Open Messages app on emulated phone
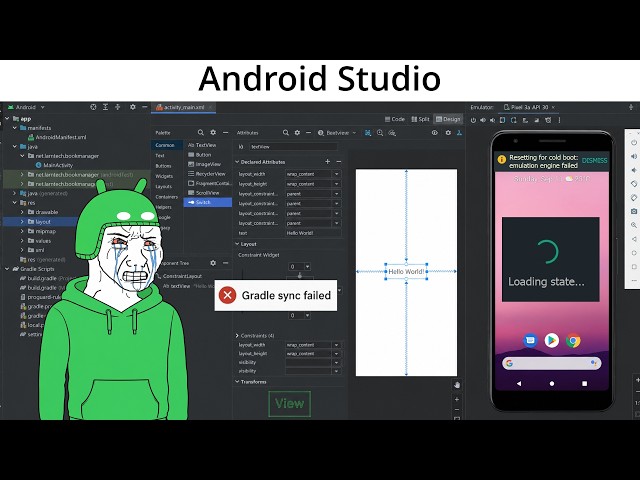The height and width of the screenshot is (480, 640). [x=530, y=340]
